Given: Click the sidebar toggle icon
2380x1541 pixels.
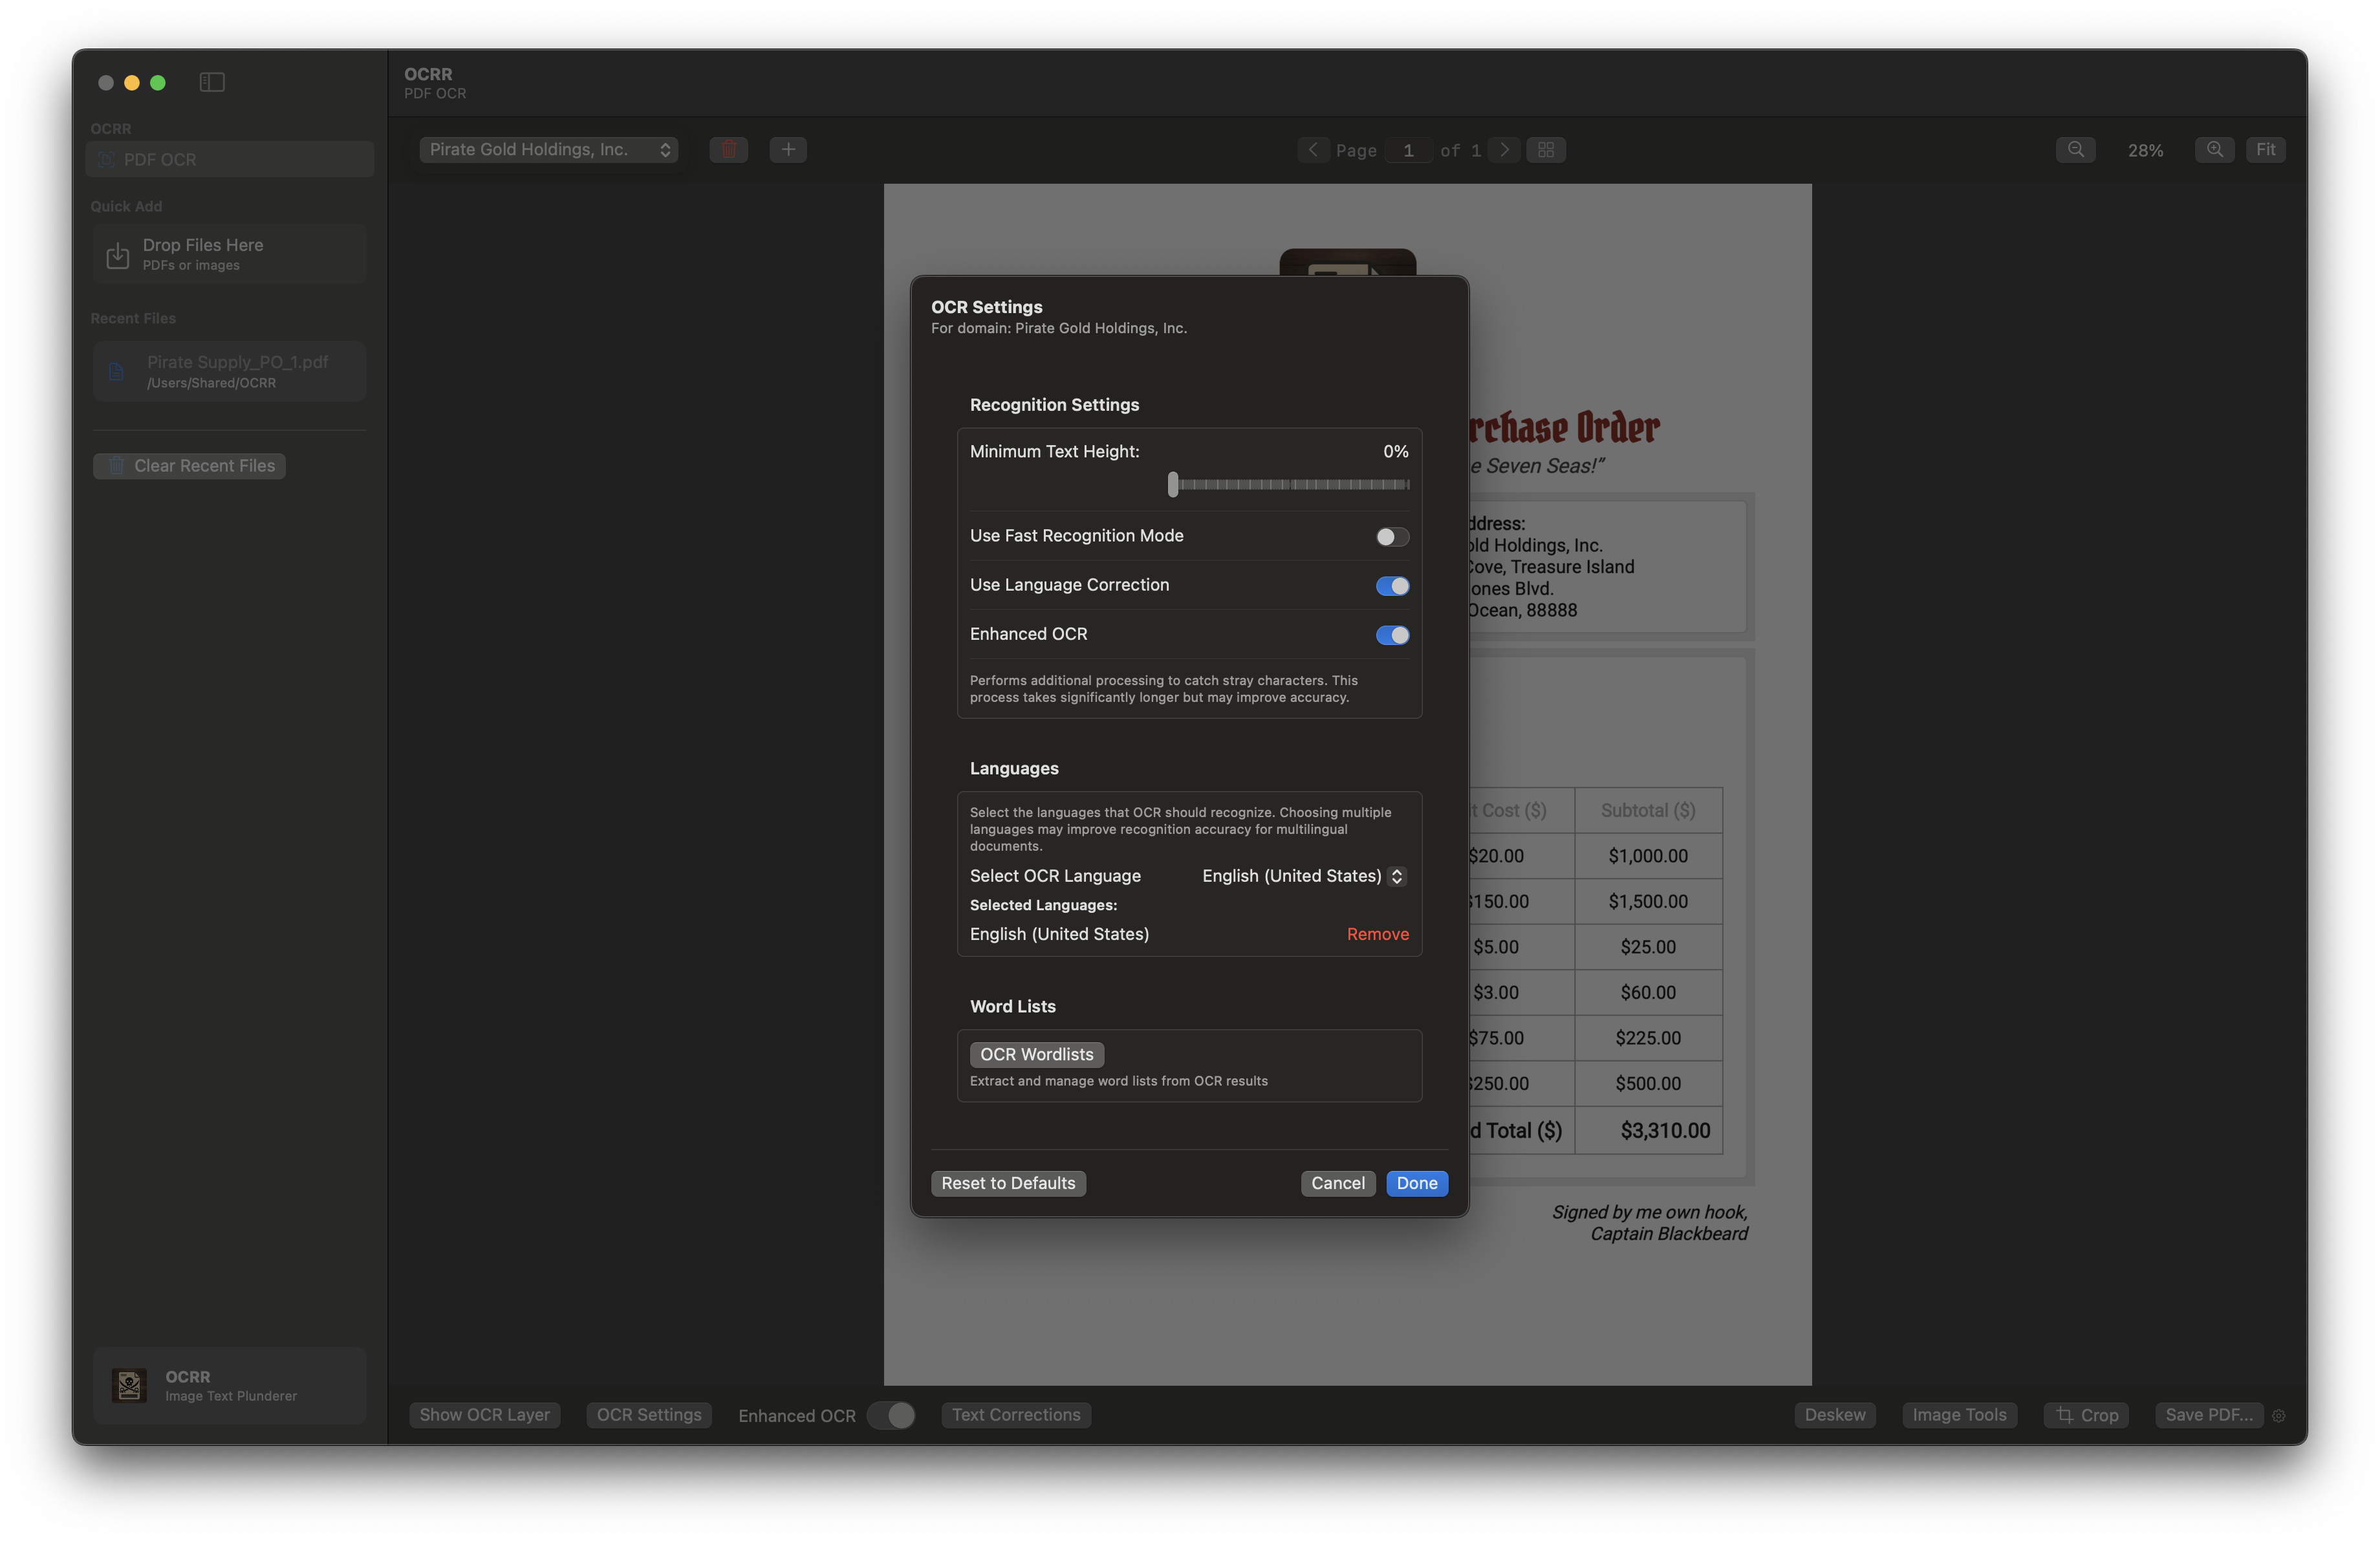Looking at the screenshot, I should click(x=212, y=82).
